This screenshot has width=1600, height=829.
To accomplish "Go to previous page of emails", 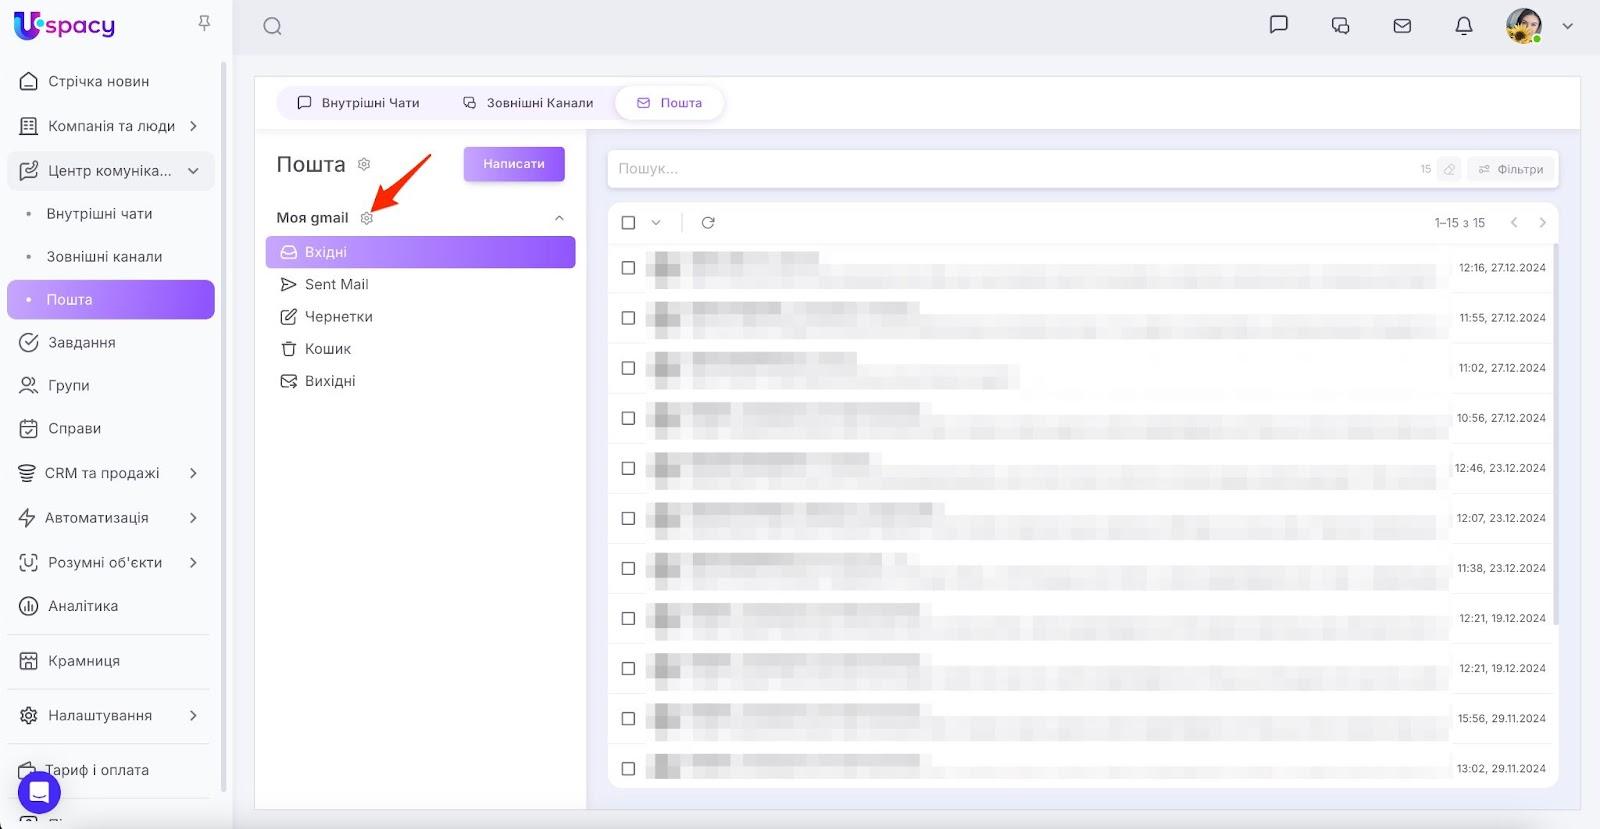I will [1514, 223].
